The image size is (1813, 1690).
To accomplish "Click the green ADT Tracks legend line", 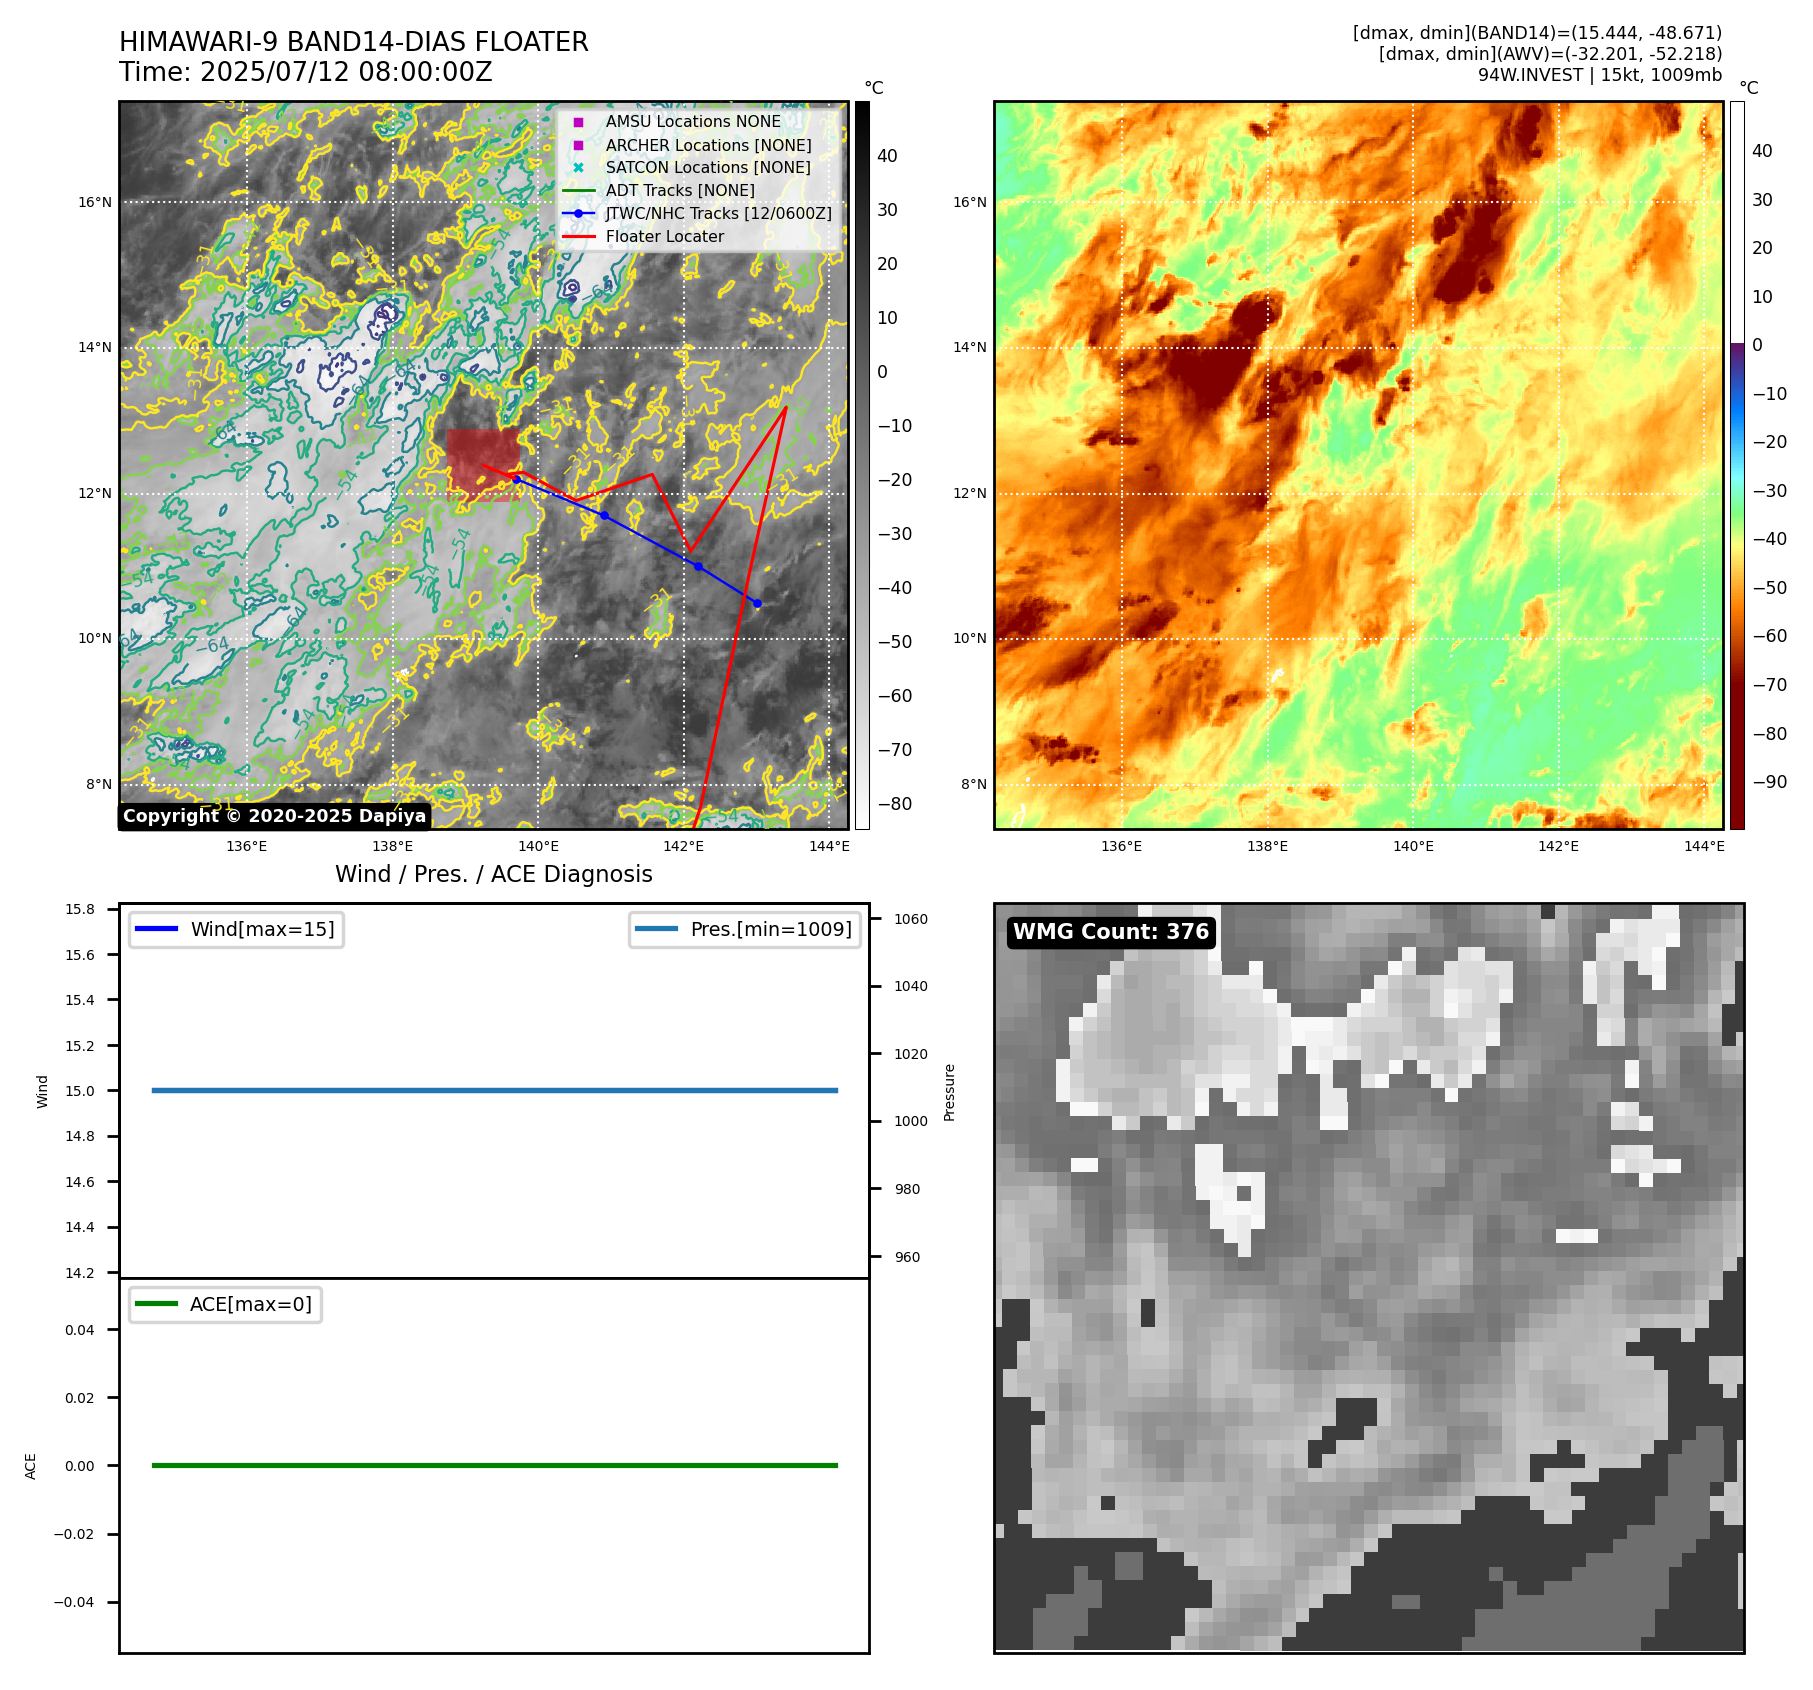I will [x=579, y=191].
